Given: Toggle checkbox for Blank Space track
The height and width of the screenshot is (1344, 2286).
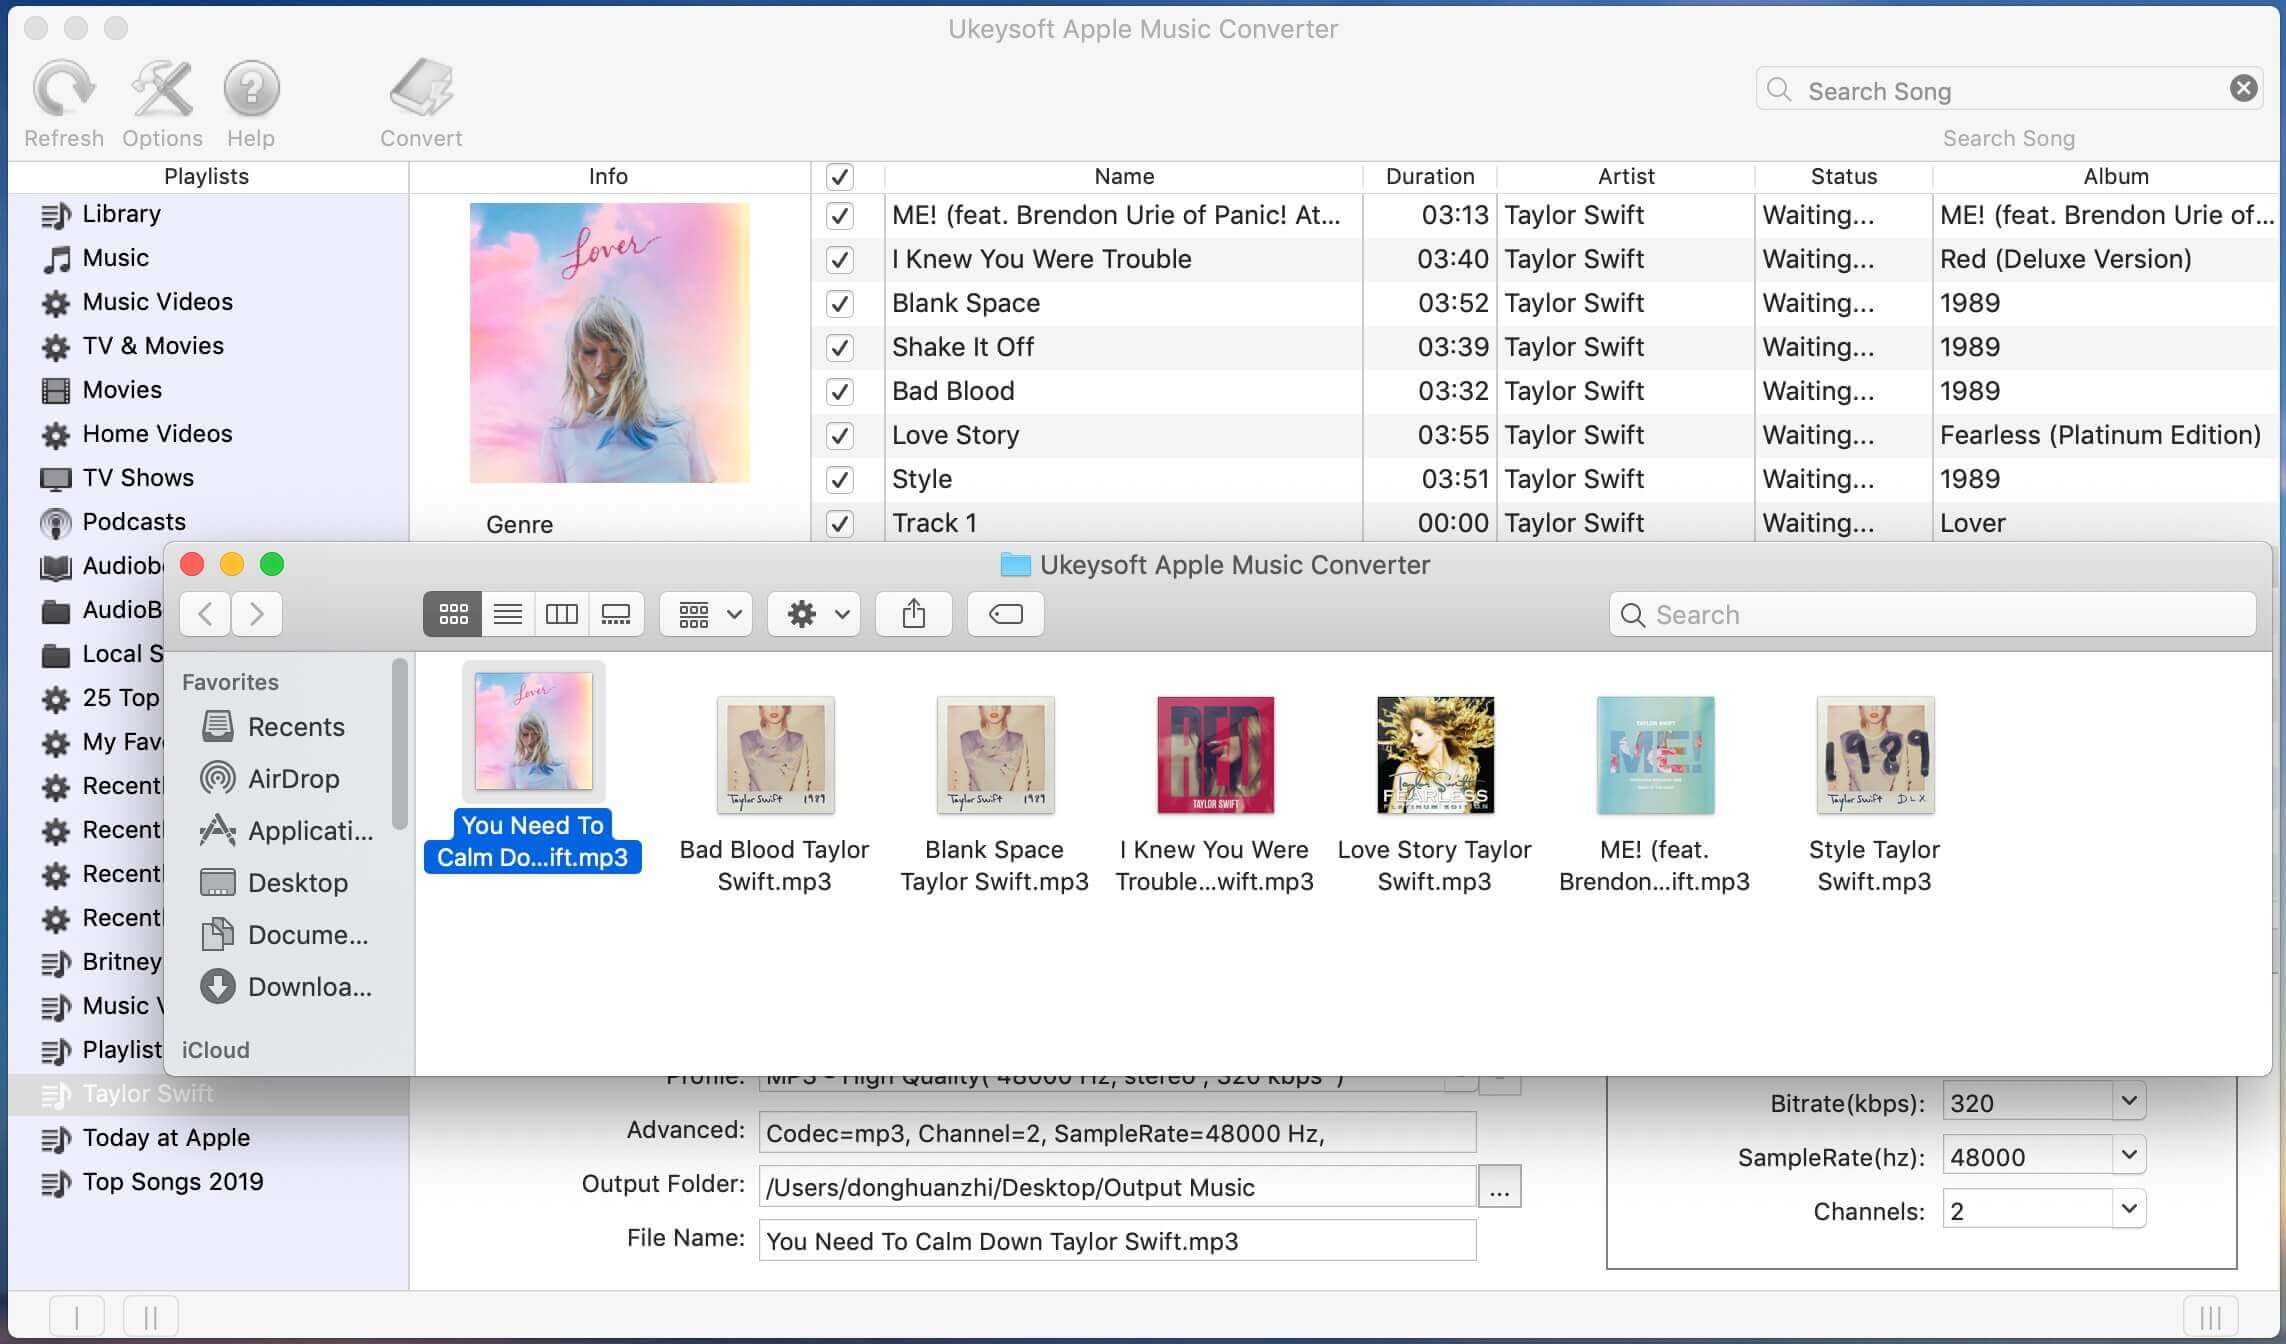Looking at the screenshot, I should tap(838, 302).
